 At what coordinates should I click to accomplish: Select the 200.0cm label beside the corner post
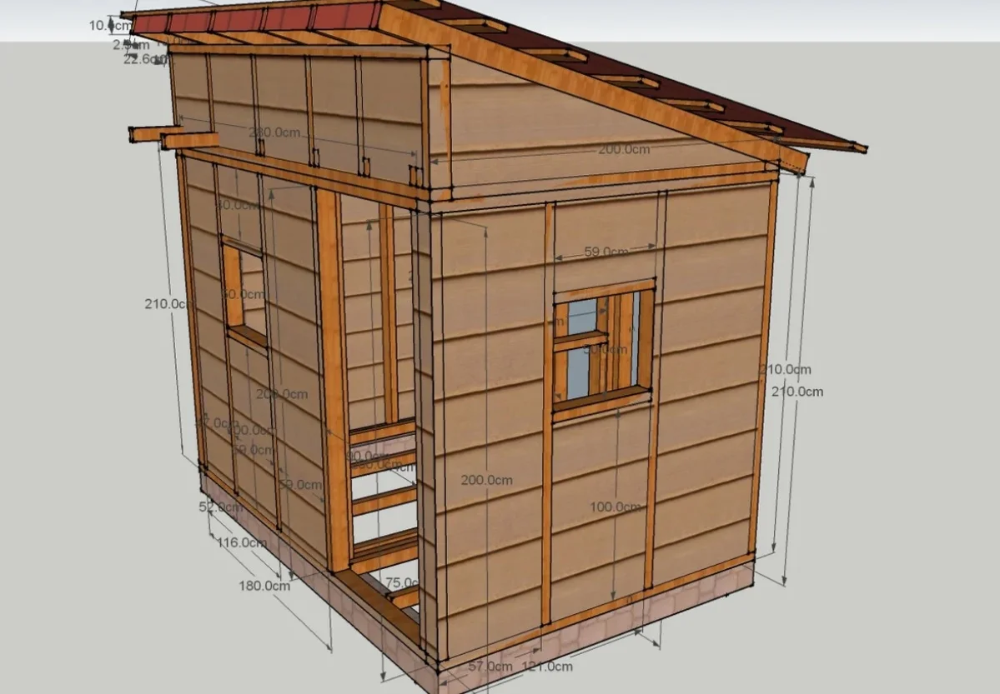(486, 480)
